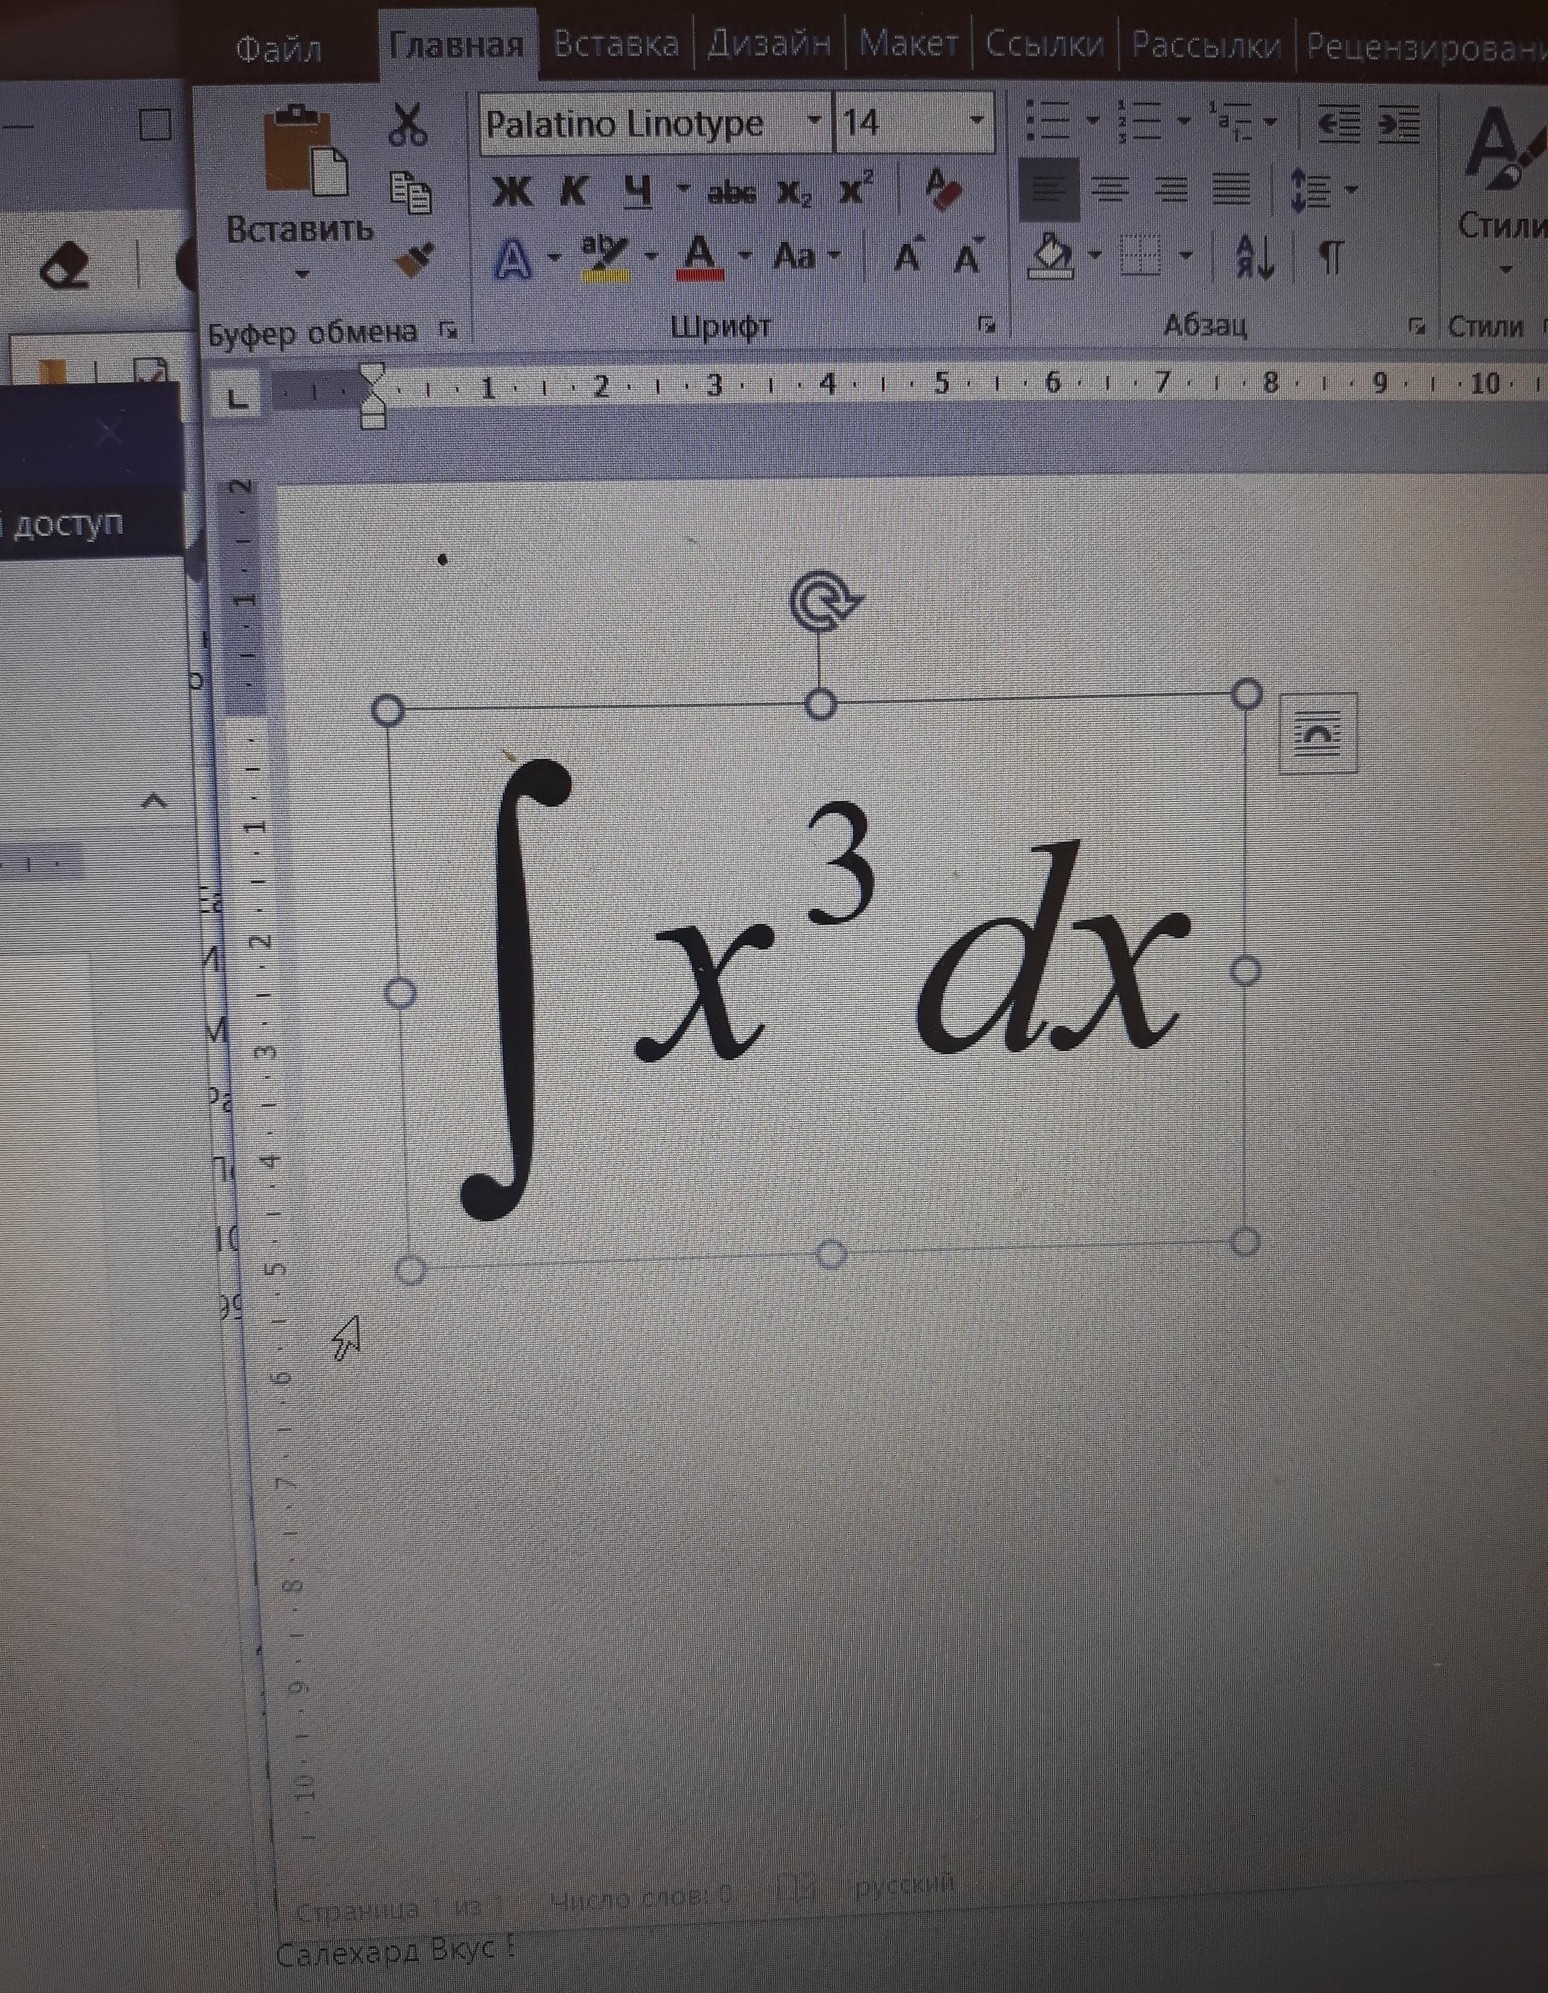Decrease the paragraph indent
1548x1993 pixels.
[x=1337, y=123]
